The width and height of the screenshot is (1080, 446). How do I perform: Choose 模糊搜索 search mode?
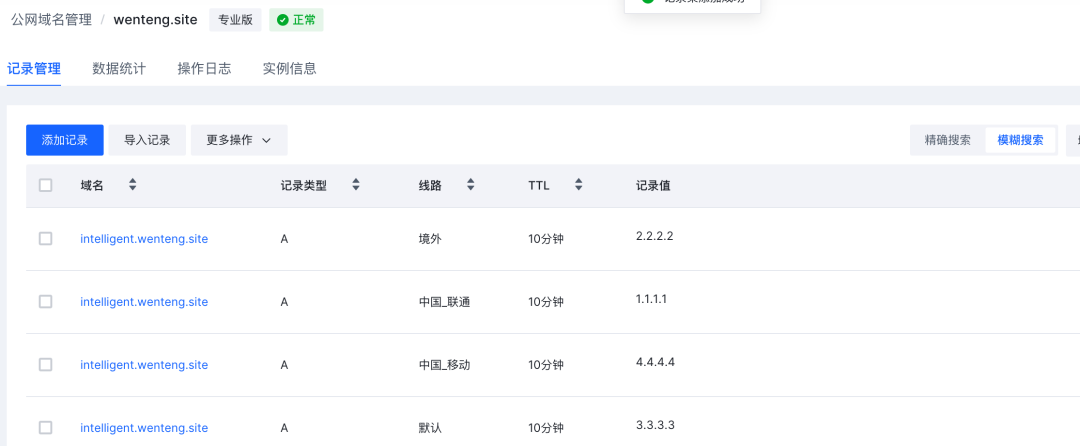(1020, 140)
